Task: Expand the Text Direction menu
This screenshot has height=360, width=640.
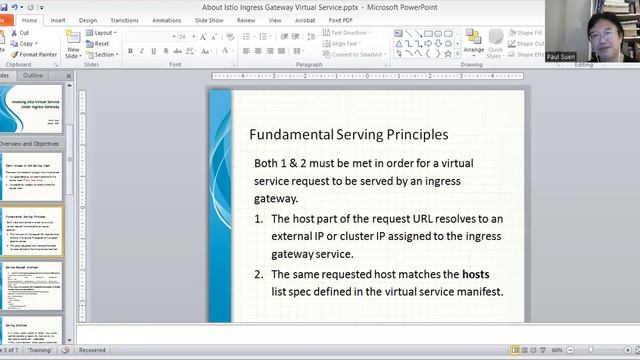Action: (x=347, y=33)
